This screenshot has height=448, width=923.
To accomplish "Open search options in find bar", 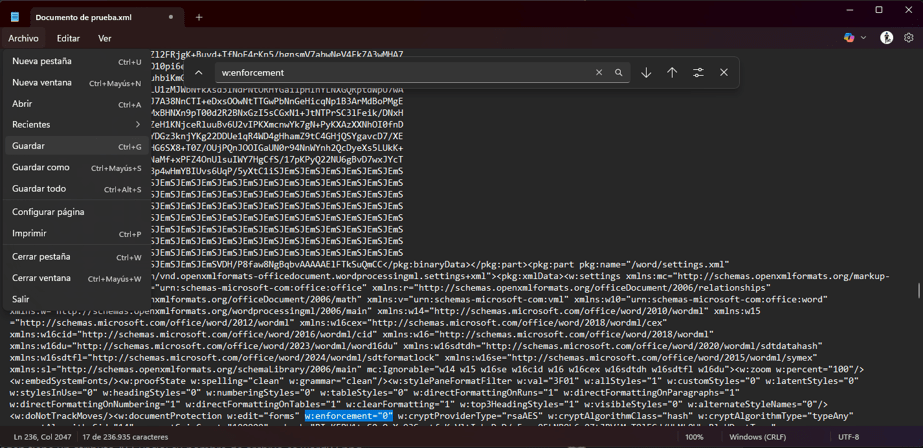I will (698, 73).
